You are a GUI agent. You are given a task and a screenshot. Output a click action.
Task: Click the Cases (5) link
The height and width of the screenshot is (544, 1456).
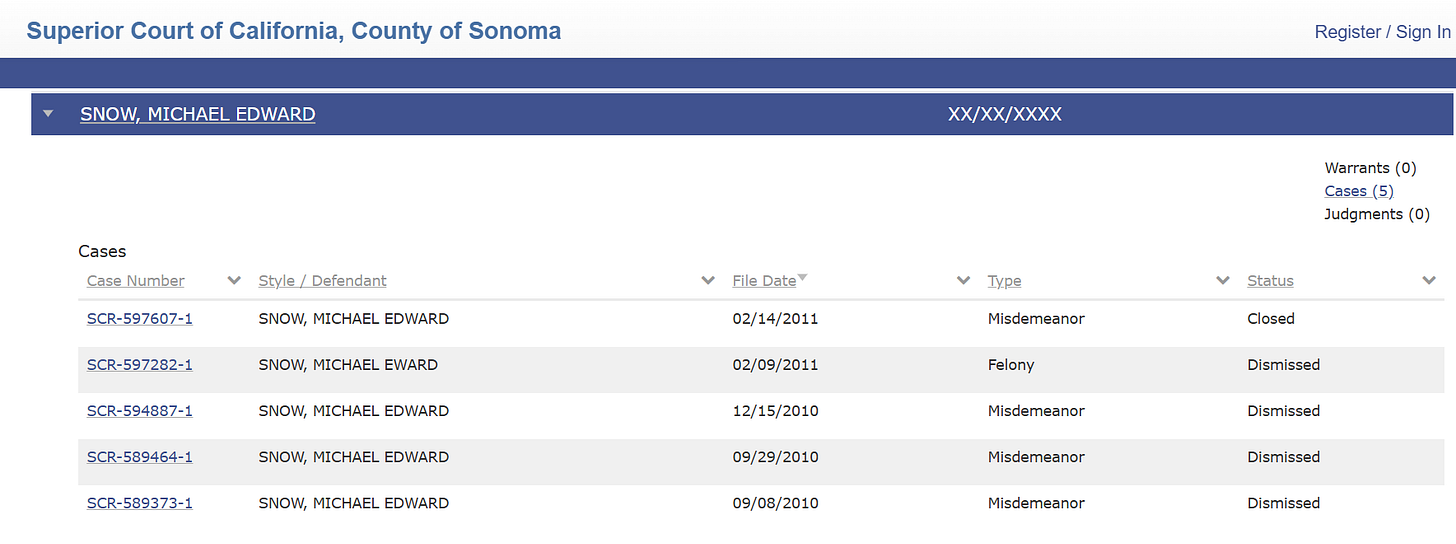[1358, 191]
